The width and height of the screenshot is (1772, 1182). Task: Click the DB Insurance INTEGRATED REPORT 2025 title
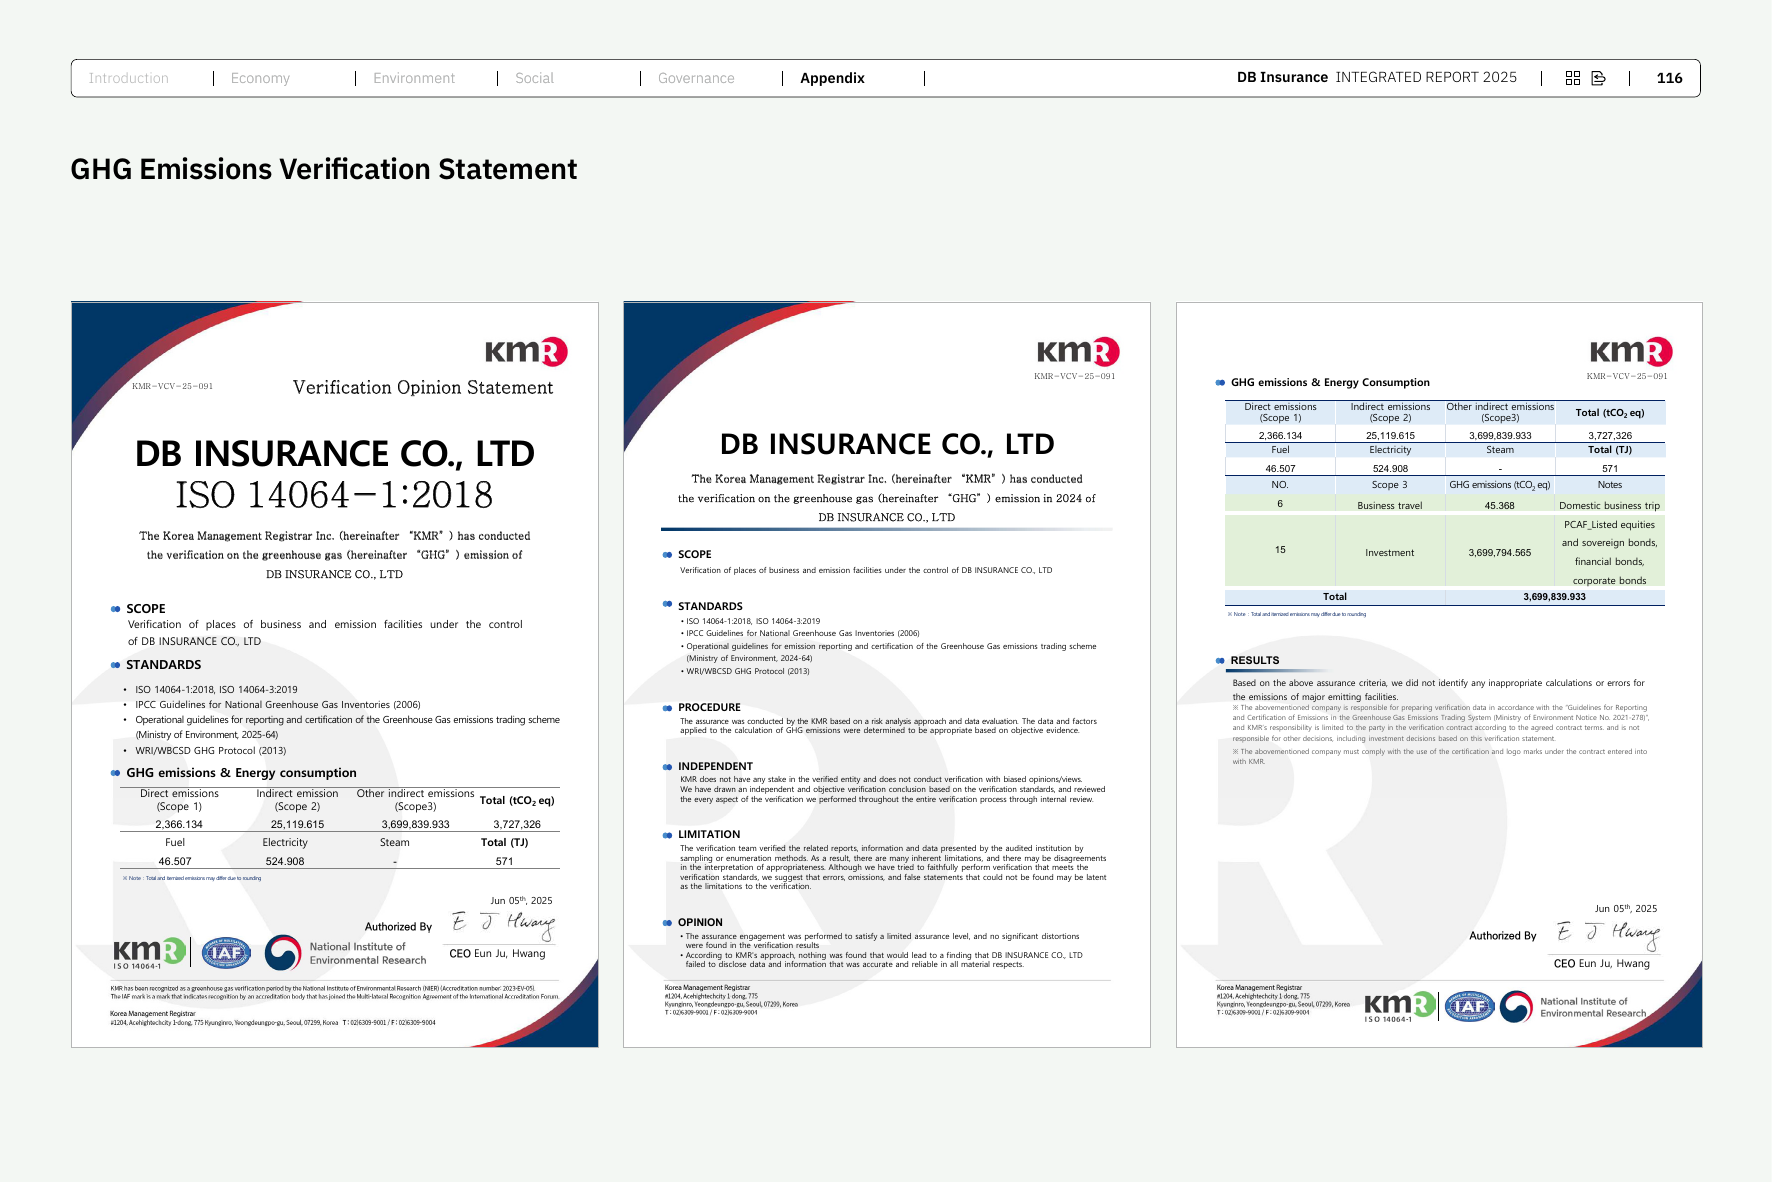point(1377,77)
